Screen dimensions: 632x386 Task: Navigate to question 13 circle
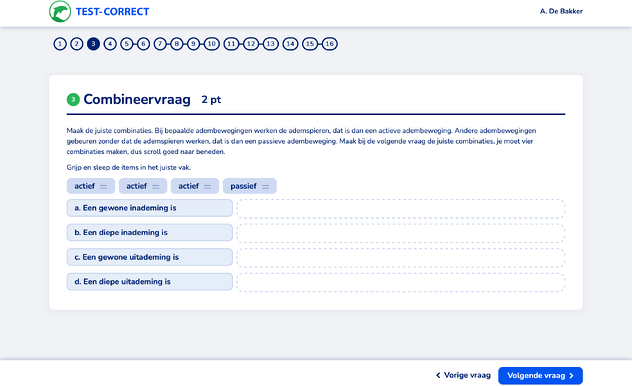tap(270, 44)
